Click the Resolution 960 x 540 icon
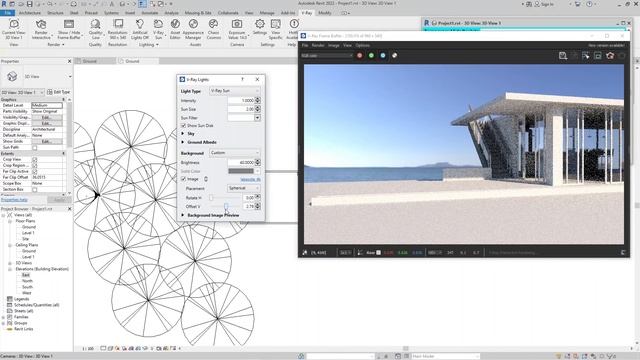The width and height of the screenshot is (640, 360). 118,24
